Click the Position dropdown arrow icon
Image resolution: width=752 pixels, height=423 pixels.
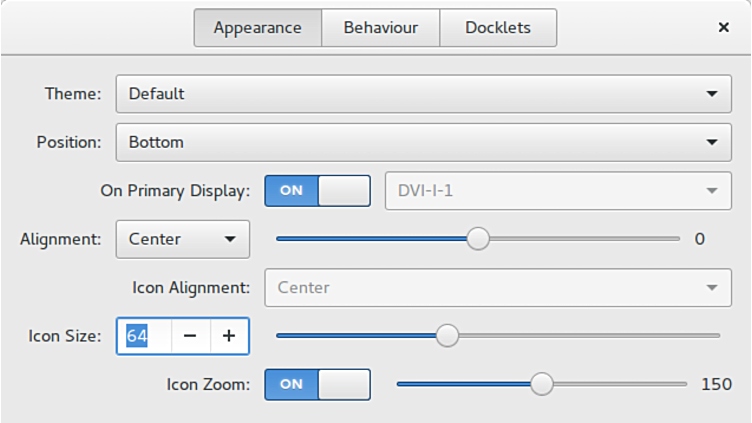(x=712, y=142)
